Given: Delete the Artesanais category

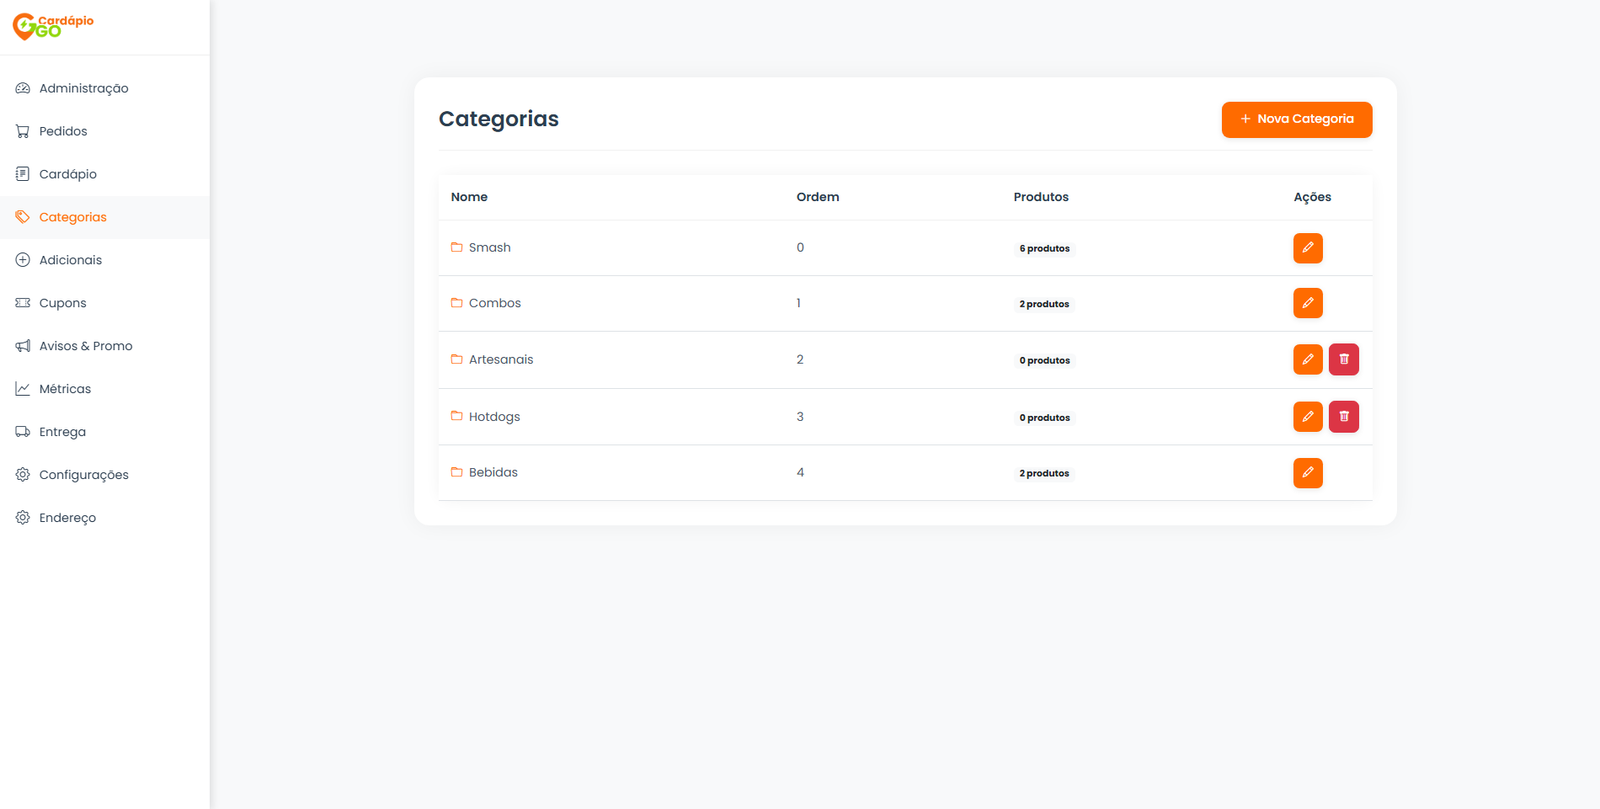Looking at the screenshot, I should coord(1343,359).
